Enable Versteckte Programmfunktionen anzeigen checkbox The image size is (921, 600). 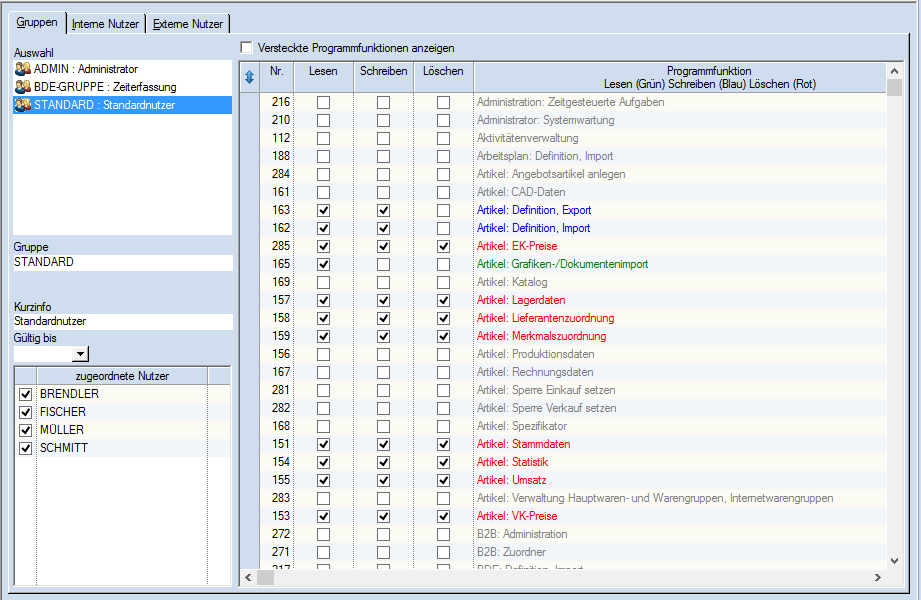pyautogui.click(x=247, y=47)
